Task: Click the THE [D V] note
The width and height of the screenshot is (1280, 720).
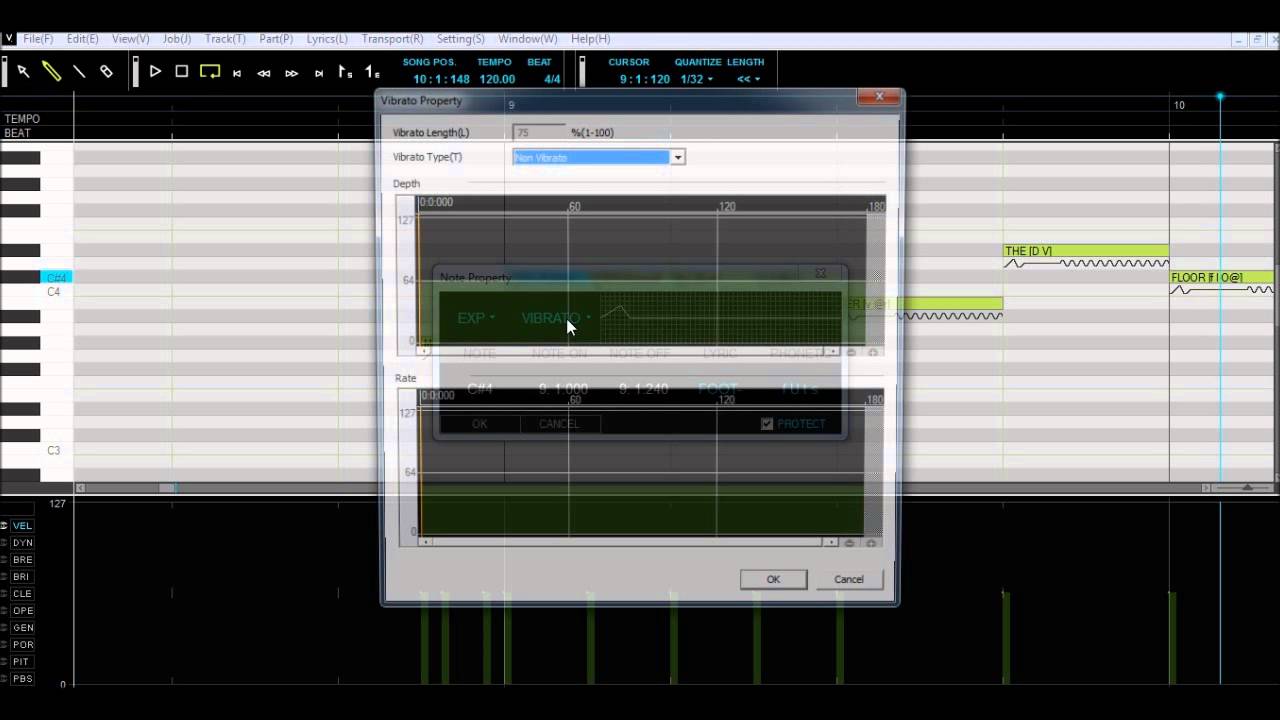Action: click(x=1086, y=251)
